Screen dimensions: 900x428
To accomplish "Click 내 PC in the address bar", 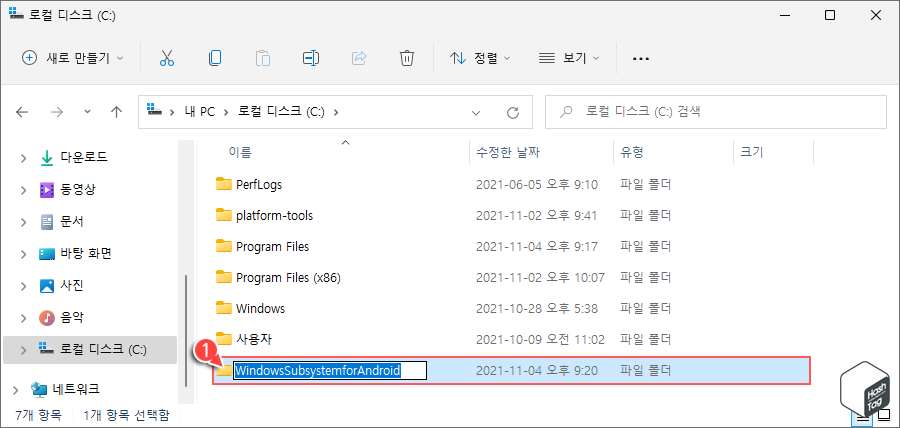I will 200,112.
